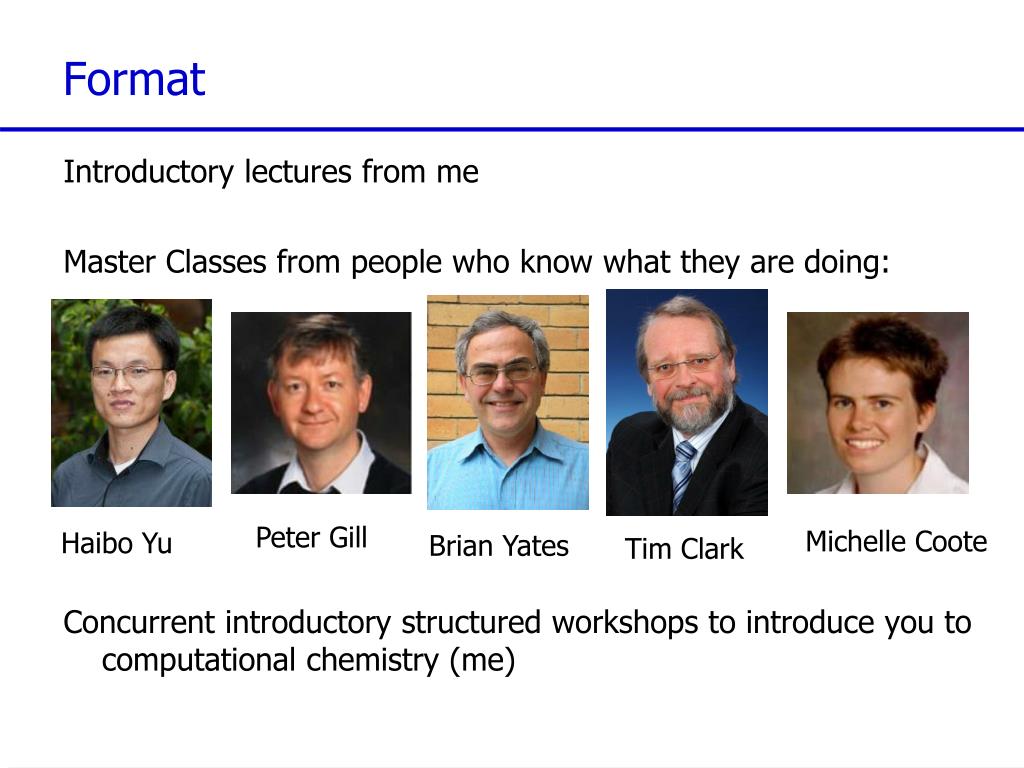Select Brian Yates's photo
Image resolution: width=1024 pixels, height=768 pixels.
pos(508,402)
